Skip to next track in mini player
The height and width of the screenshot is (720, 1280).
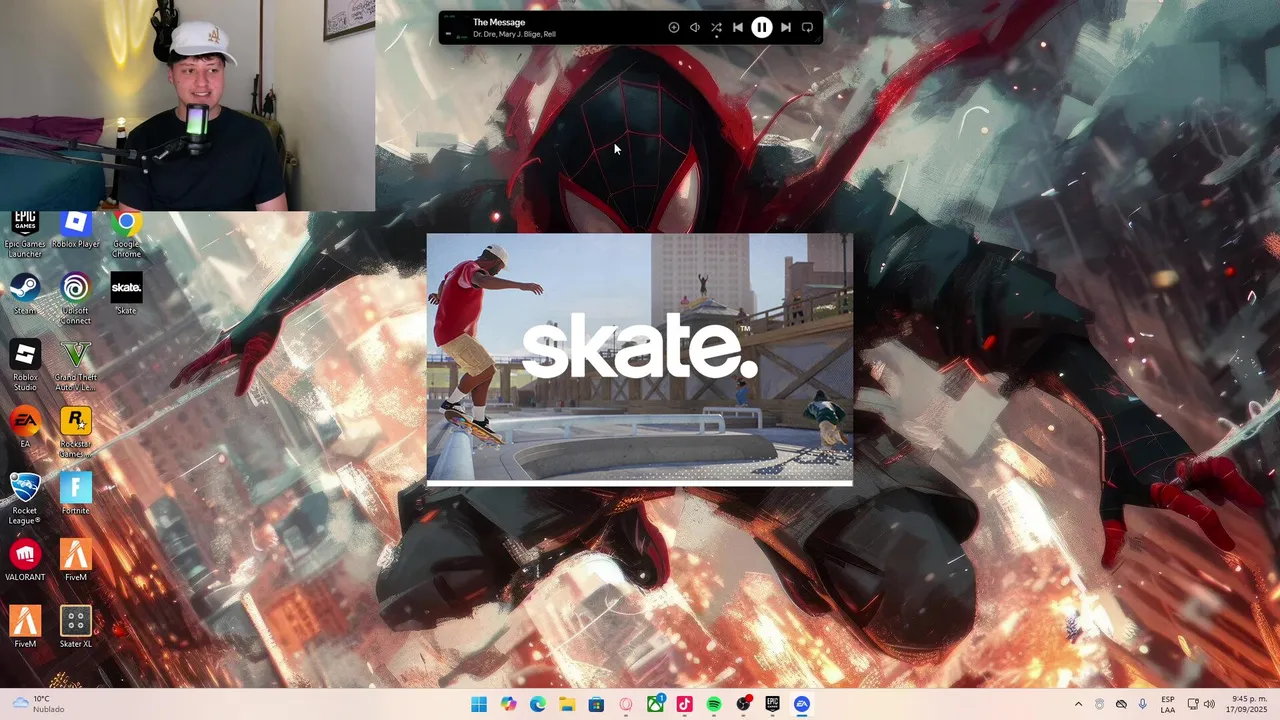(x=785, y=28)
